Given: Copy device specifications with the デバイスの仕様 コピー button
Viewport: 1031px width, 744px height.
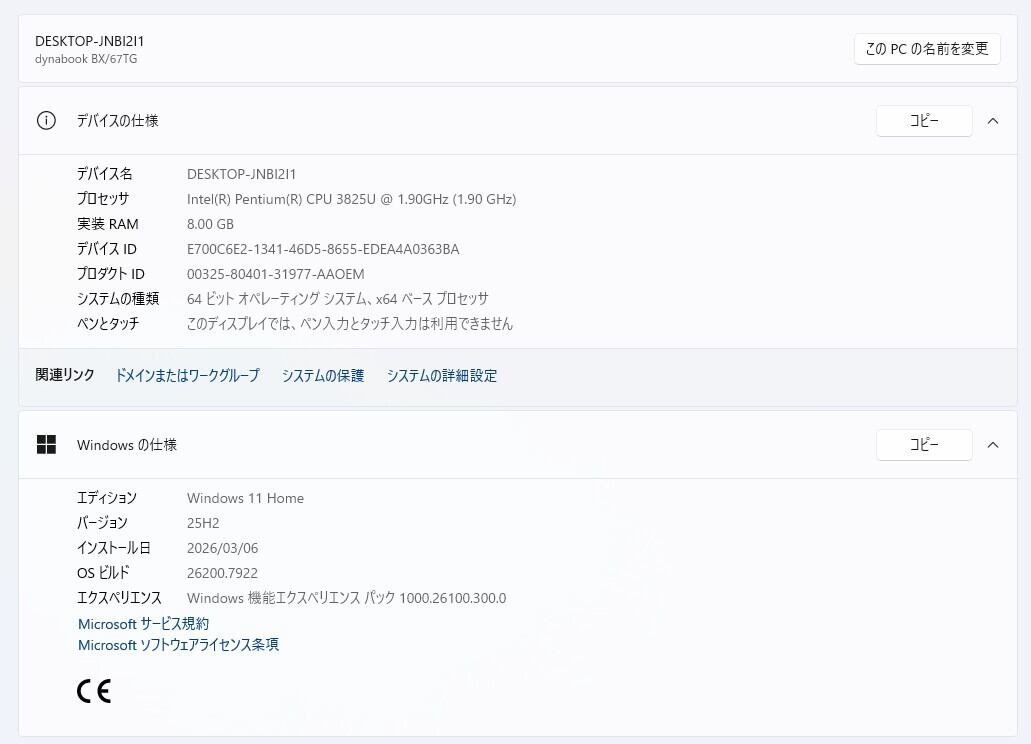Looking at the screenshot, I should tap(924, 121).
